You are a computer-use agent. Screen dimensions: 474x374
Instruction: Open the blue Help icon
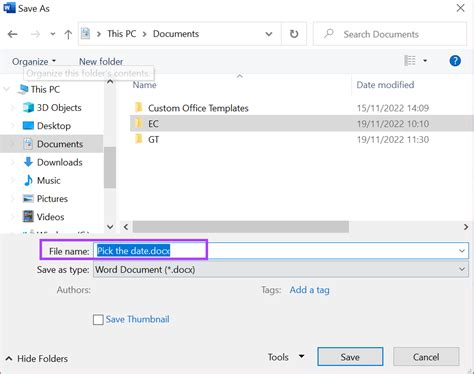pos(455,61)
